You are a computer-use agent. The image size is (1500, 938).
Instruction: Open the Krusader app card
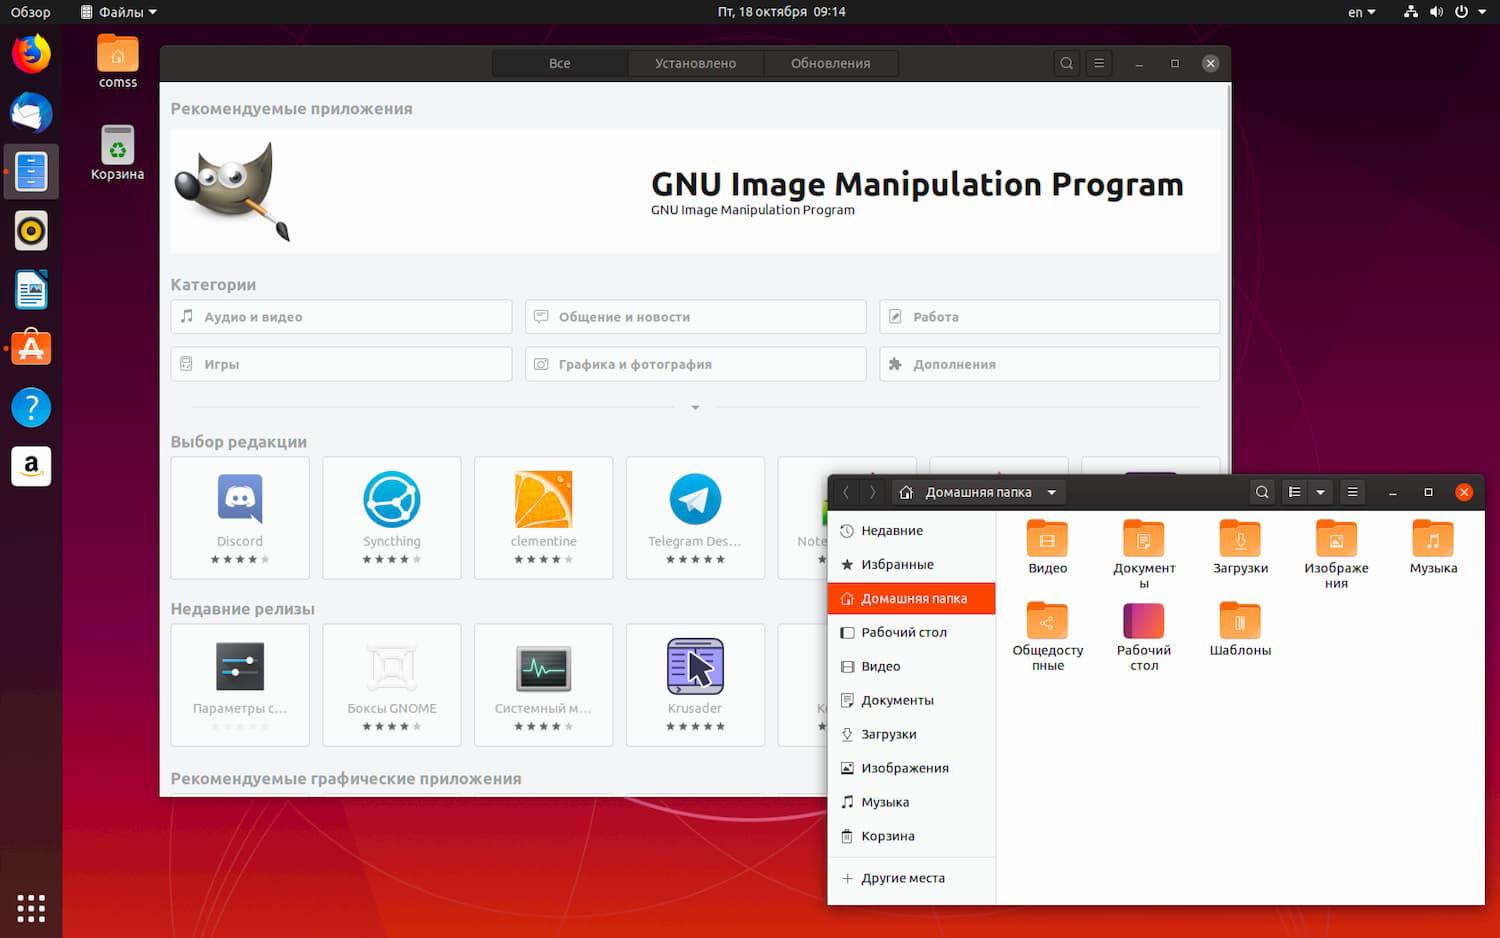tap(695, 685)
